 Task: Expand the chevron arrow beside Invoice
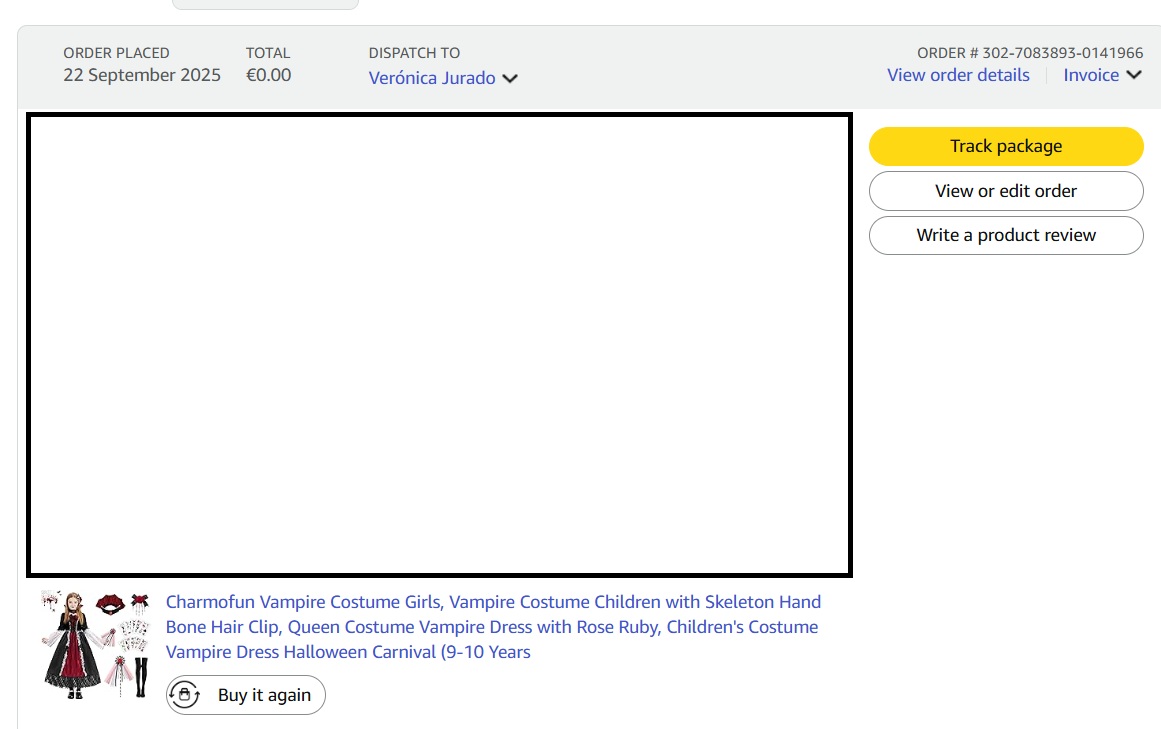(x=1134, y=75)
